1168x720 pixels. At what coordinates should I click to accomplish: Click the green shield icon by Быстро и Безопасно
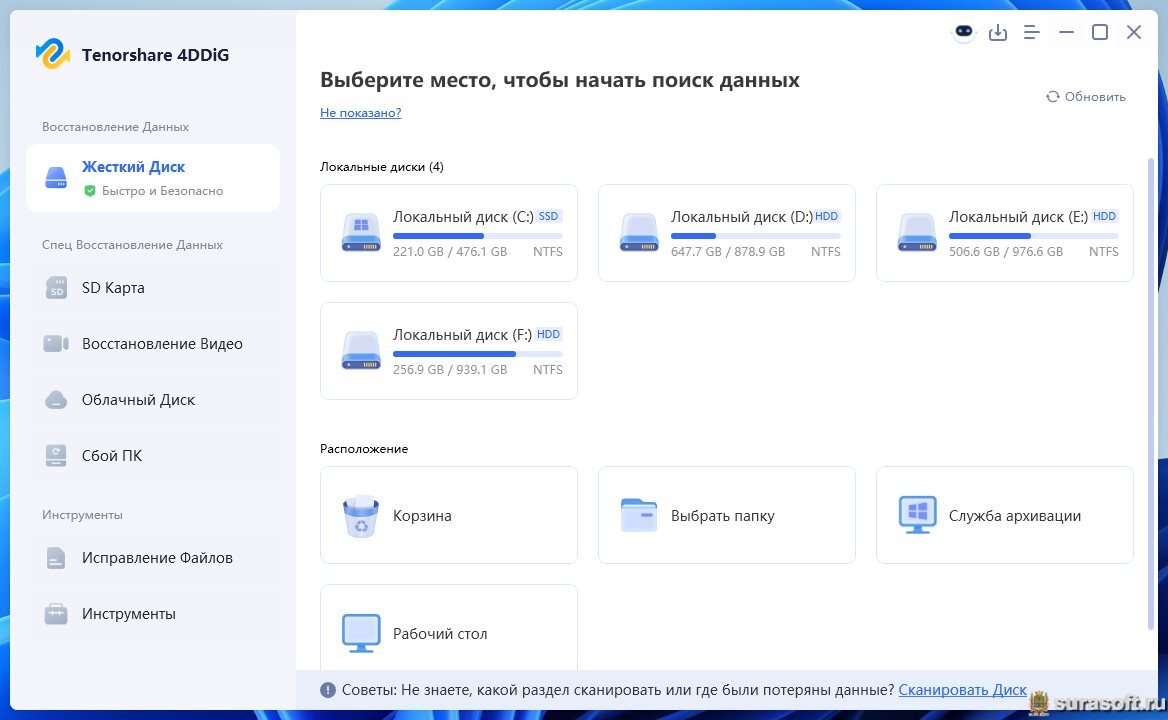point(90,191)
